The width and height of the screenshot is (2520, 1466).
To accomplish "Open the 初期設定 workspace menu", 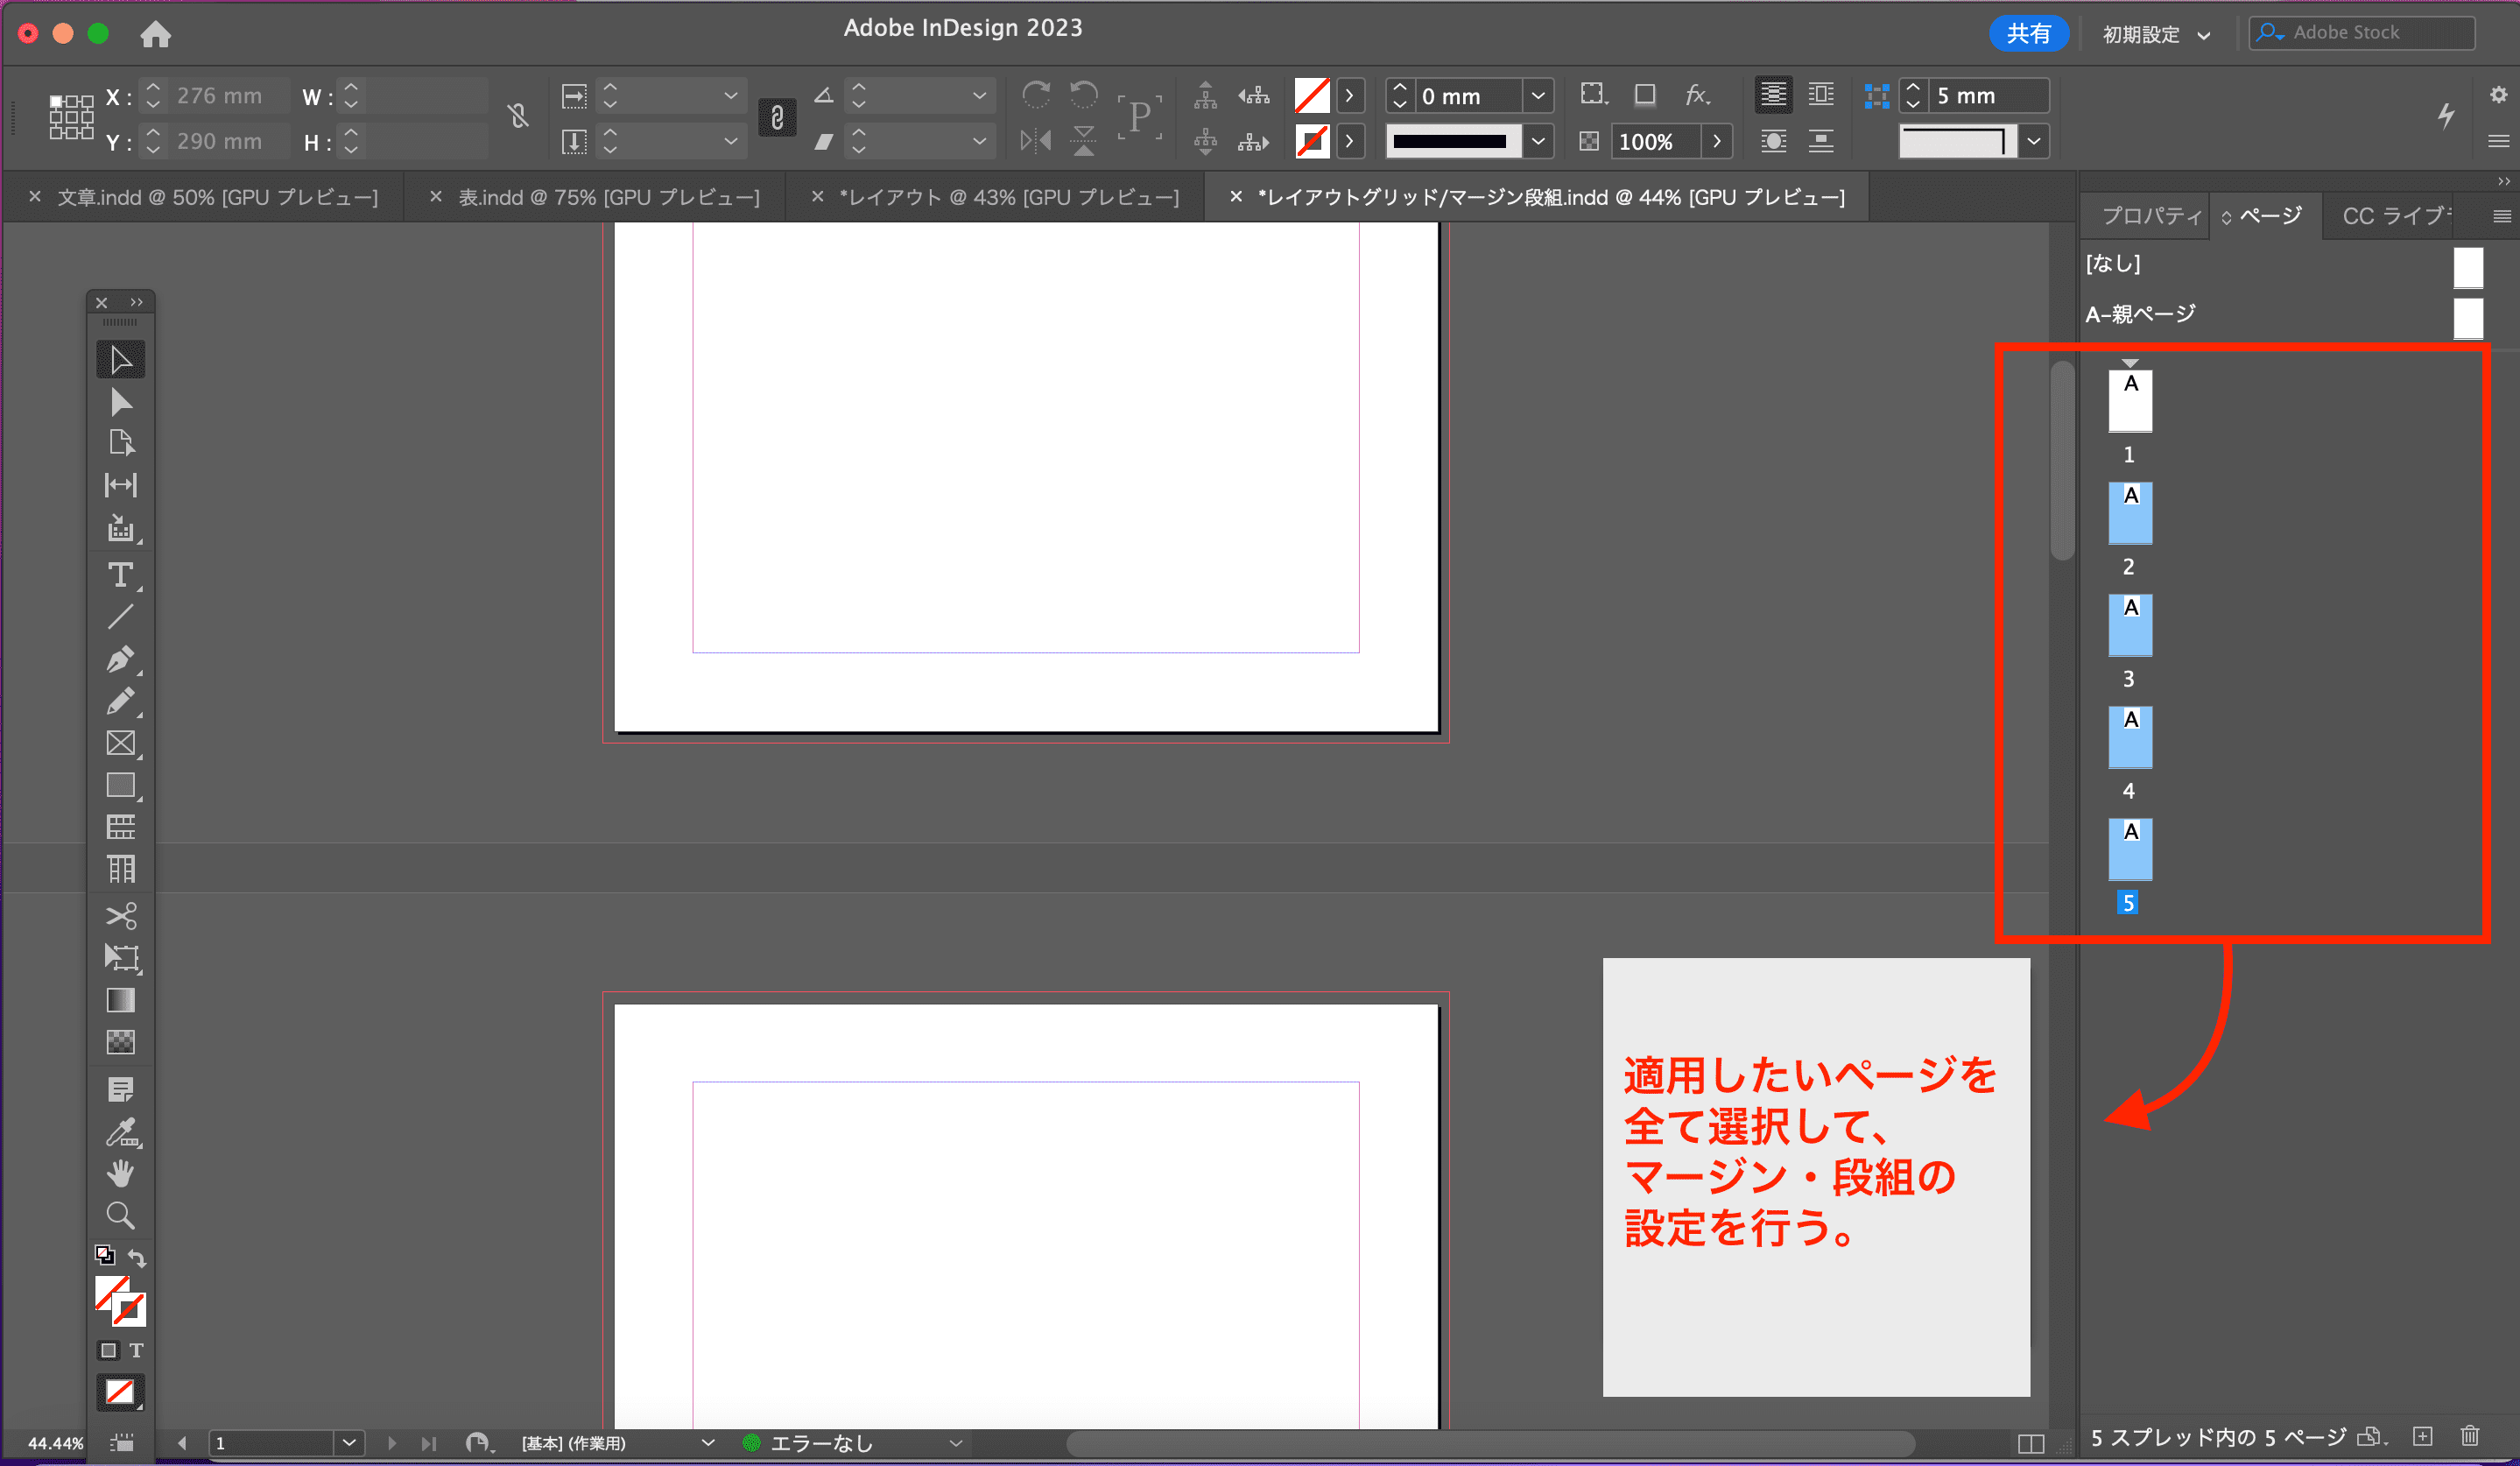I will pyautogui.click(x=2156, y=35).
